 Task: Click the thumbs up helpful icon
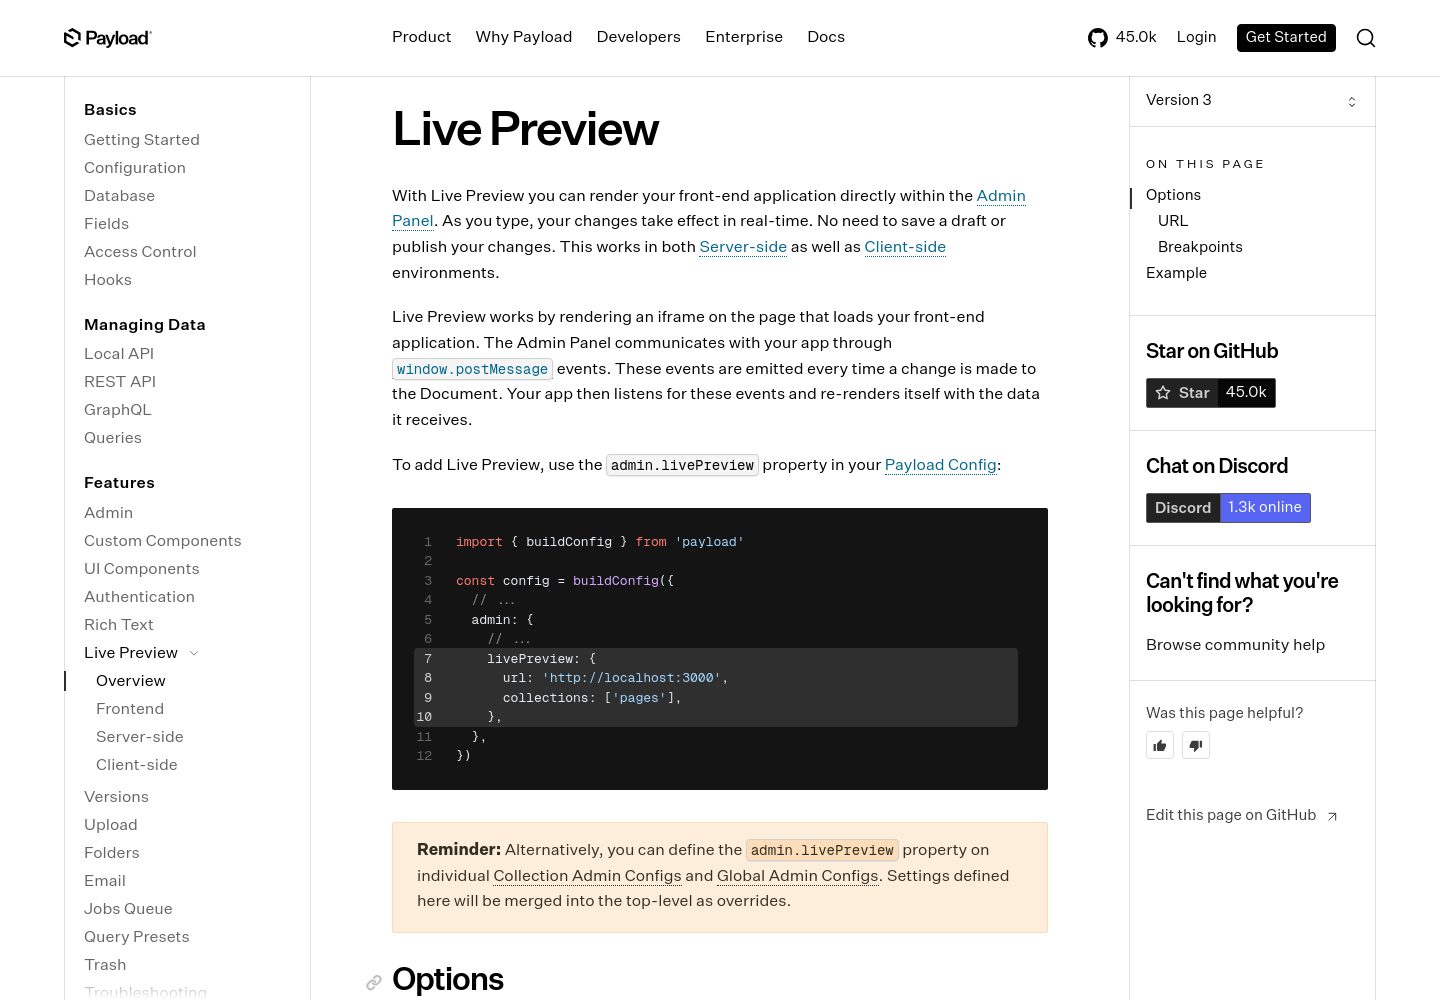tap(1160, 745)
